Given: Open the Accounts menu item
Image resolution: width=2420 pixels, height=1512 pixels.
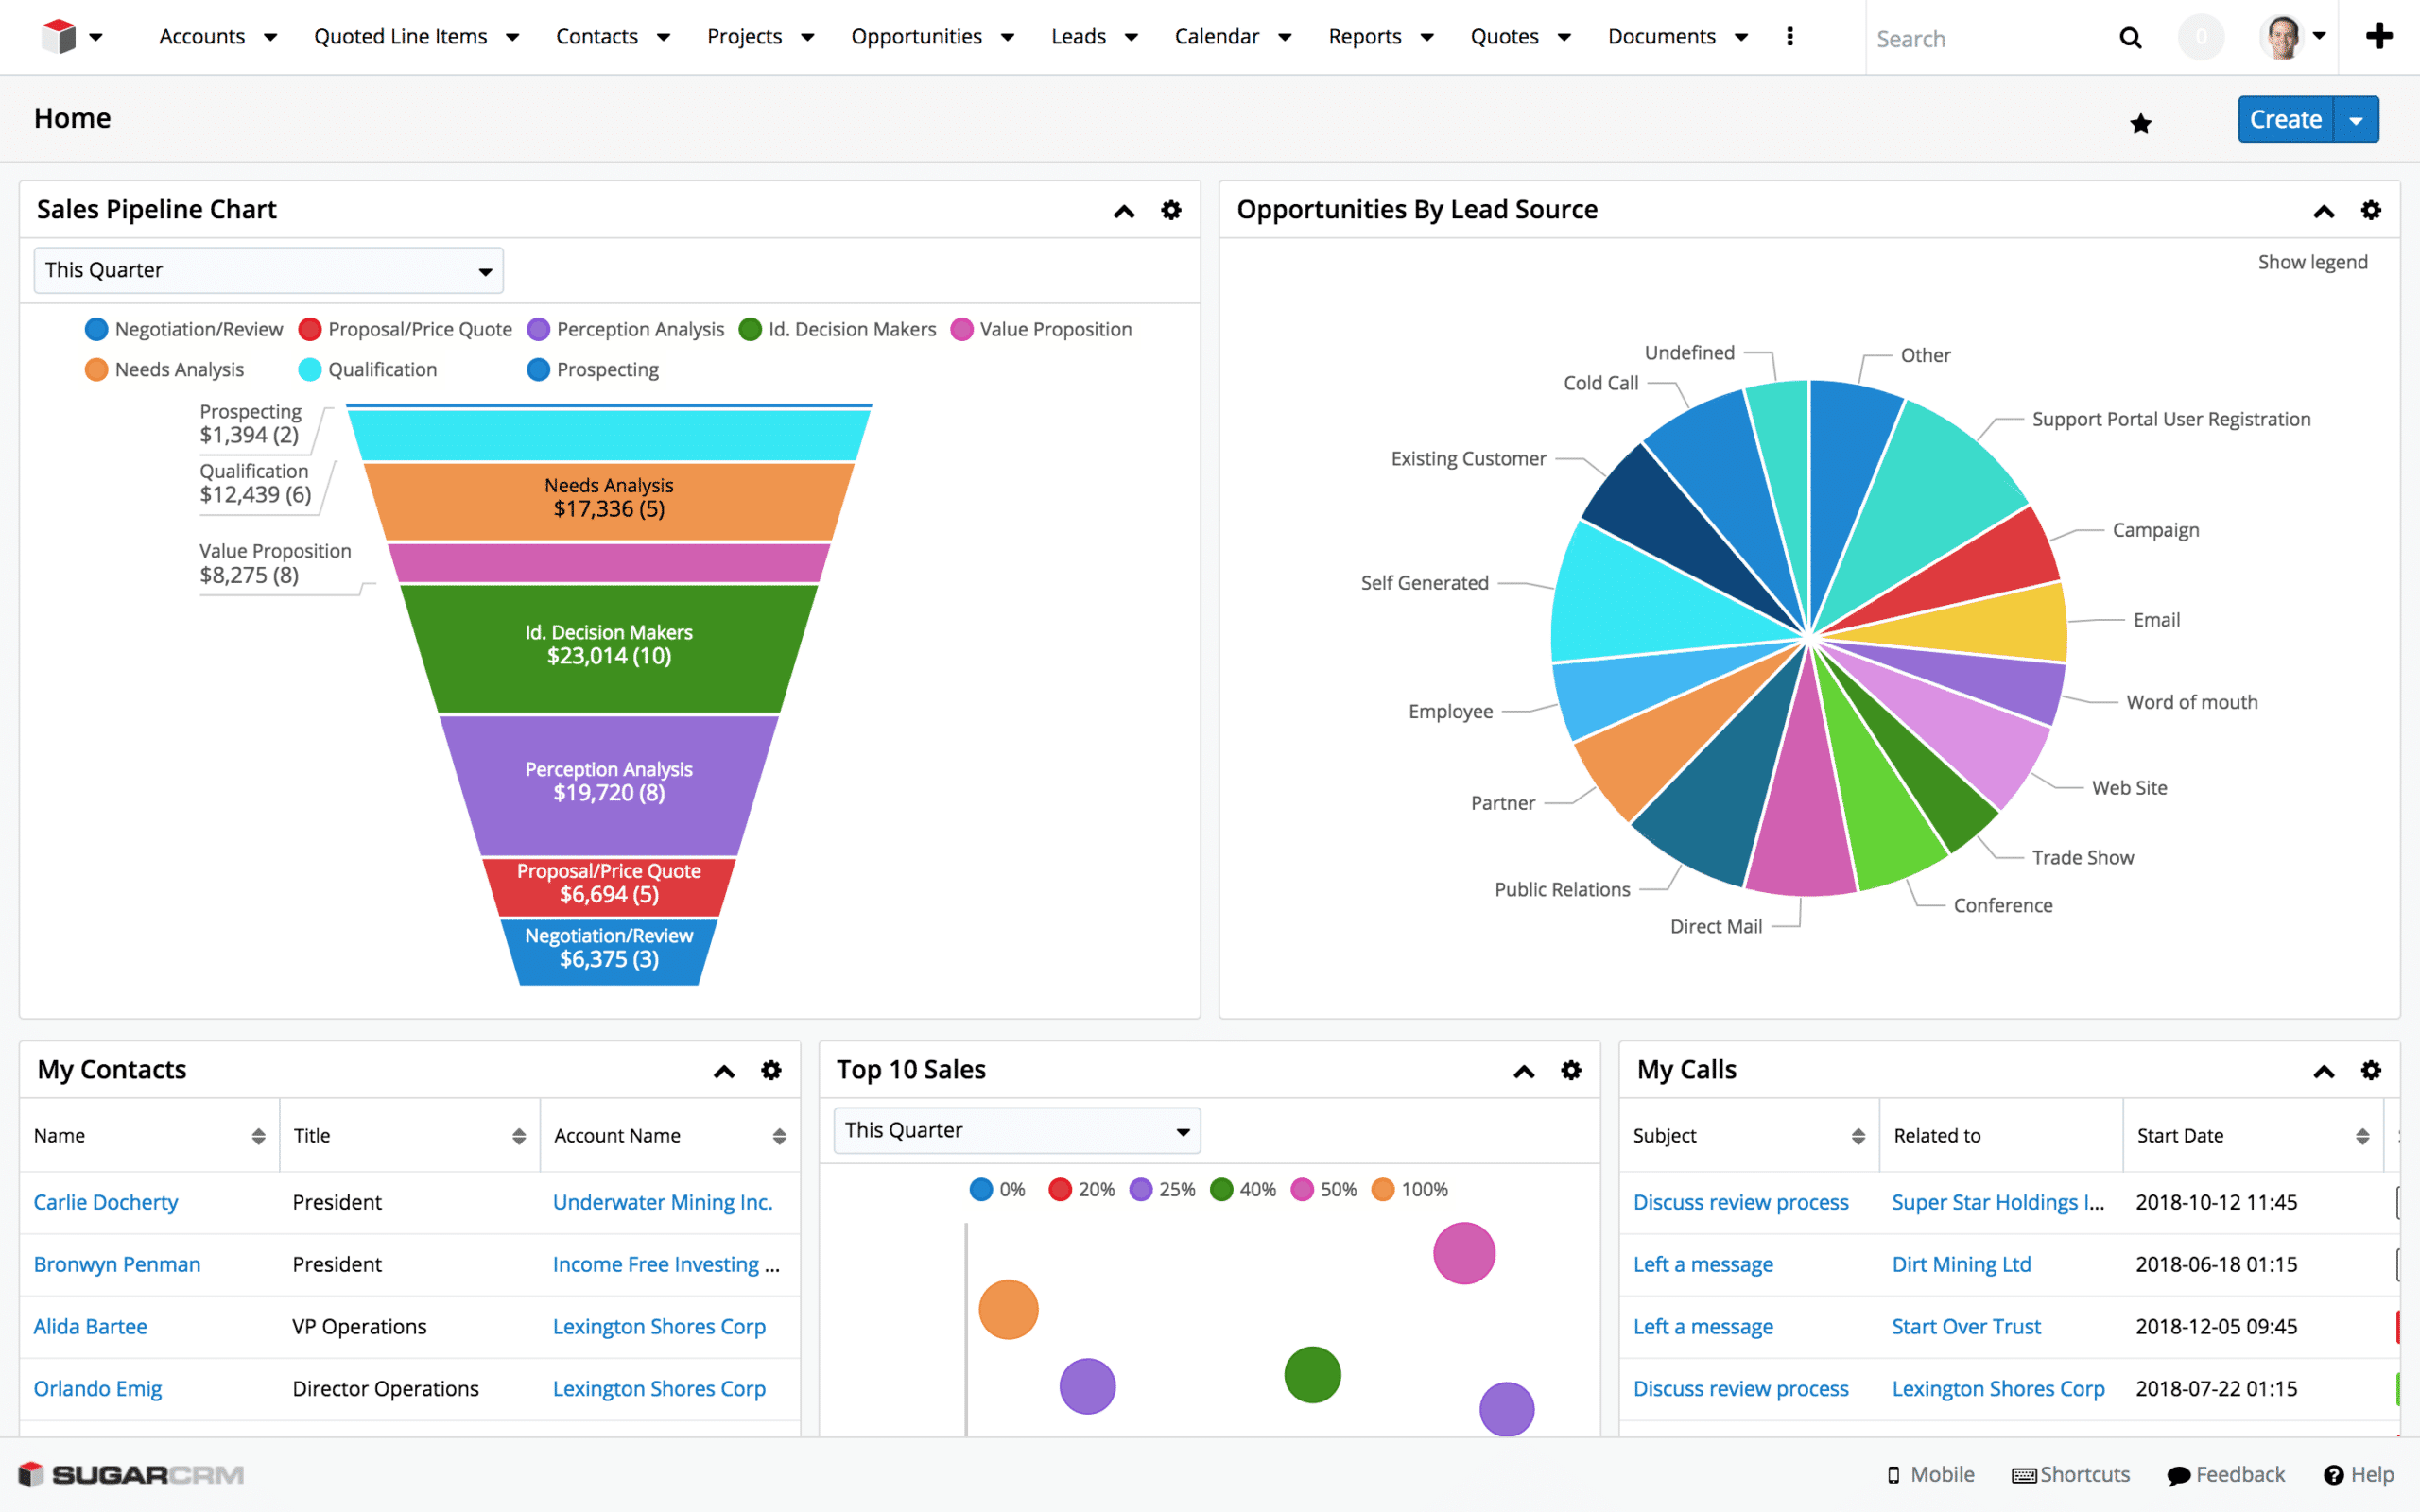Looking at the screenshot, I should [x=211, y=35].
